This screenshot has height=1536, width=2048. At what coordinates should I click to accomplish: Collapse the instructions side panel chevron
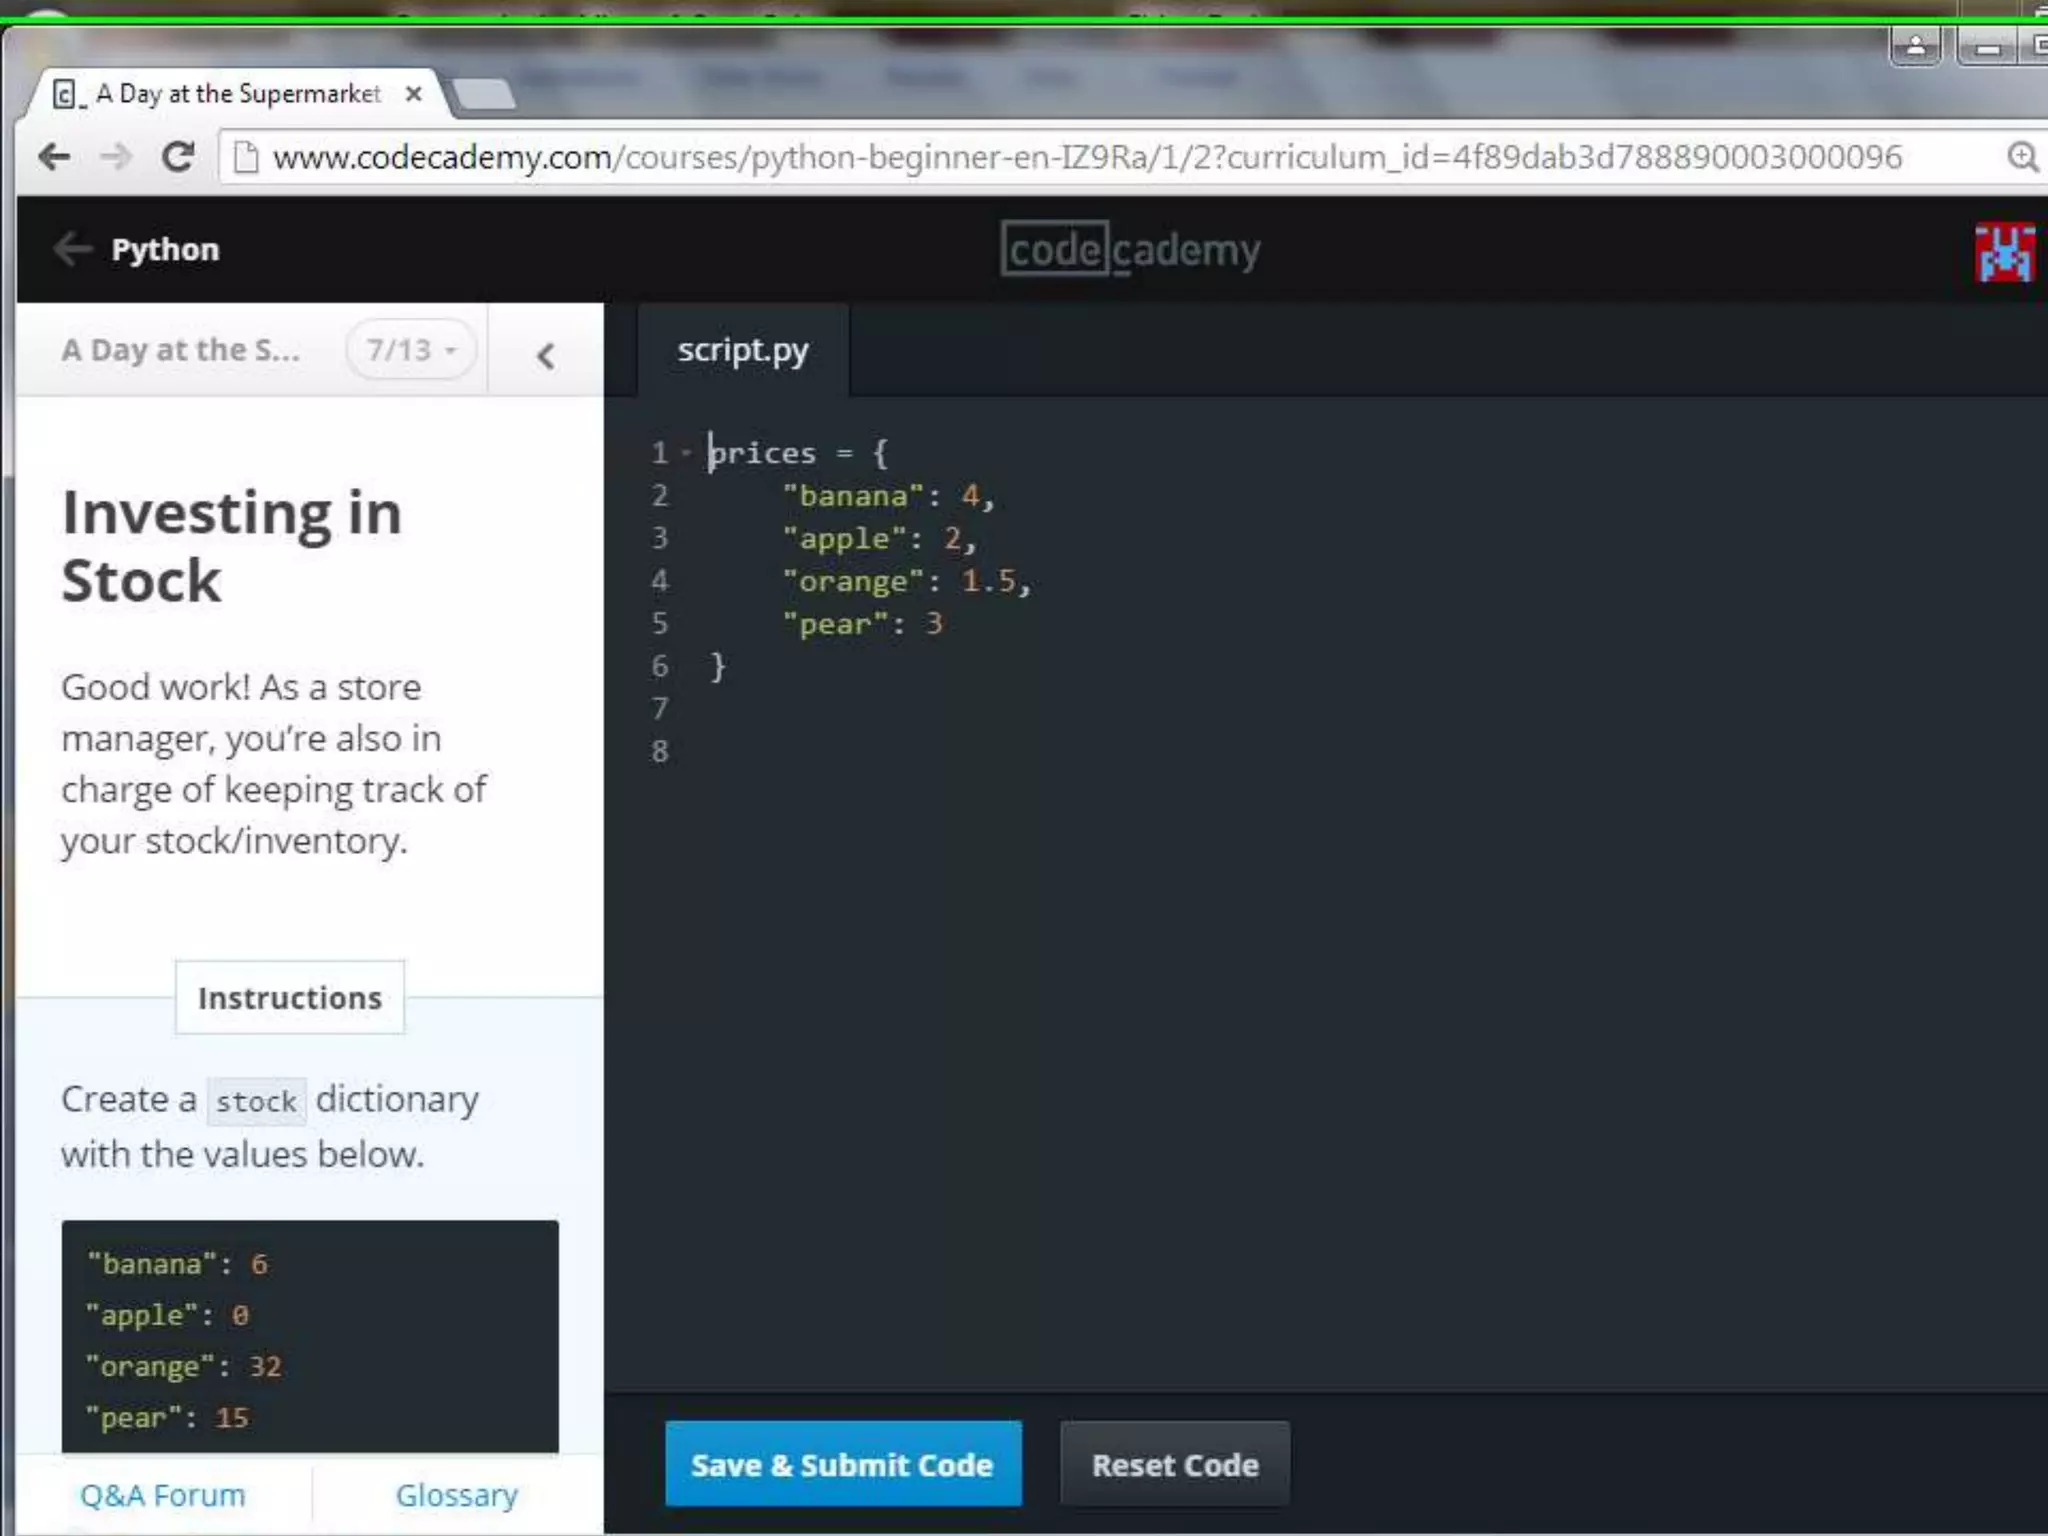(545, 355)
